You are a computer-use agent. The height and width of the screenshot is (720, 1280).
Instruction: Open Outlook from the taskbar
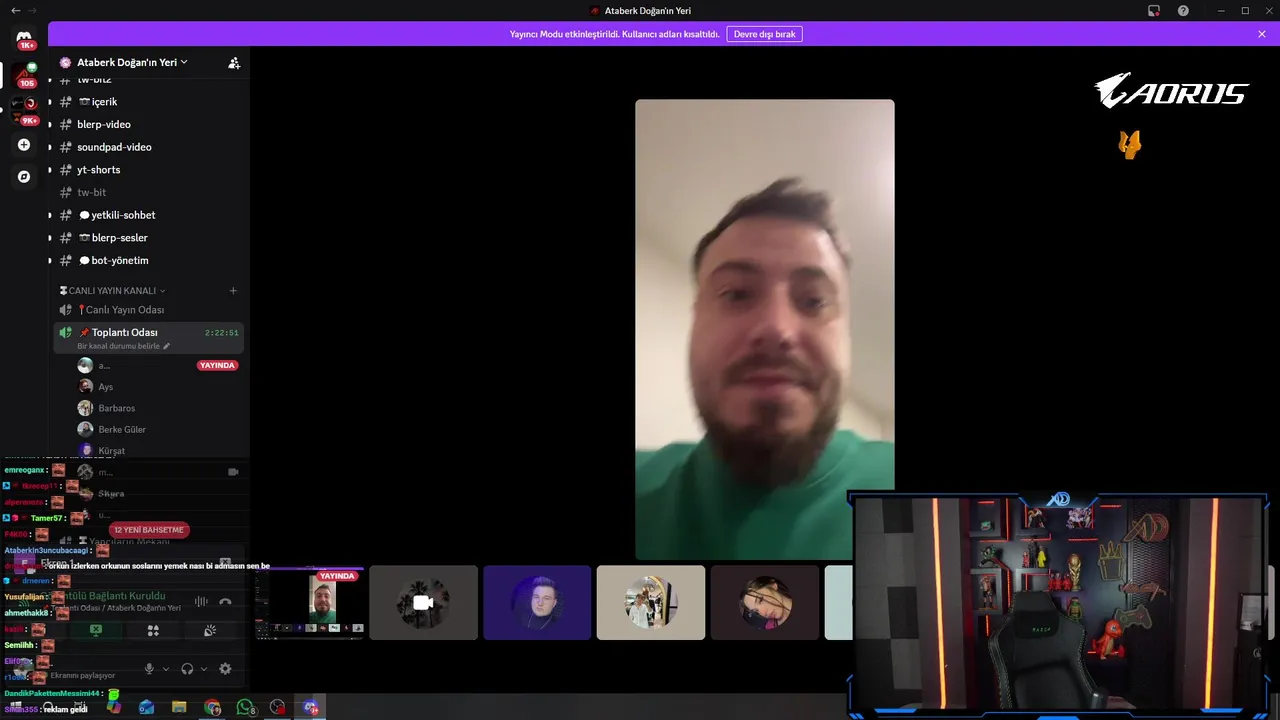click(147, 707)
